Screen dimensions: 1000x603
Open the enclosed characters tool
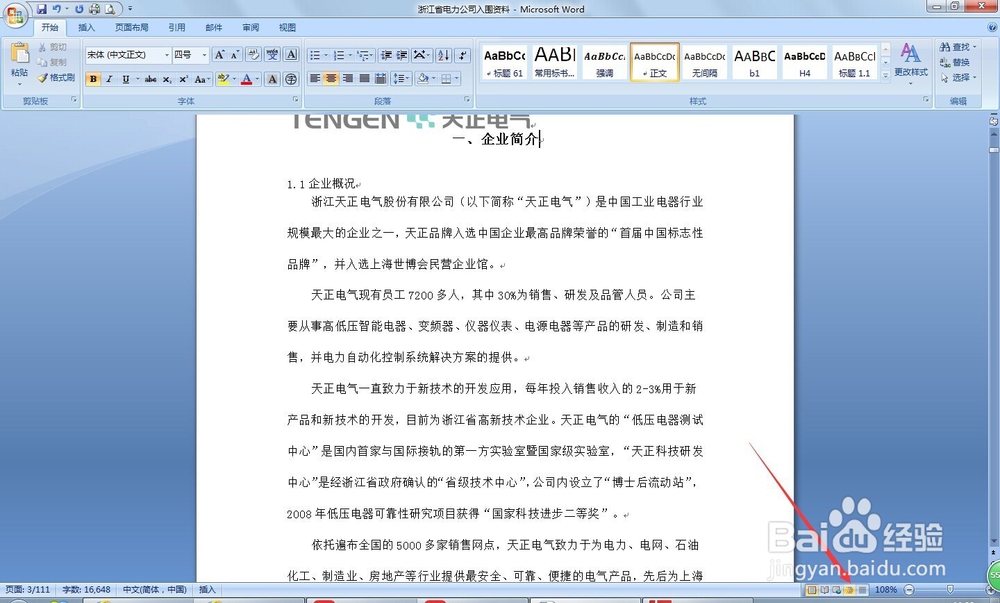tap(290, 79)
